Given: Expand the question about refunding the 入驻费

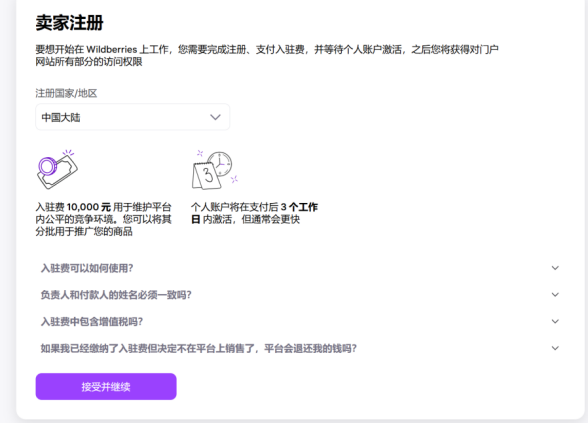Looking at the screenshot, I should (300, 348).
